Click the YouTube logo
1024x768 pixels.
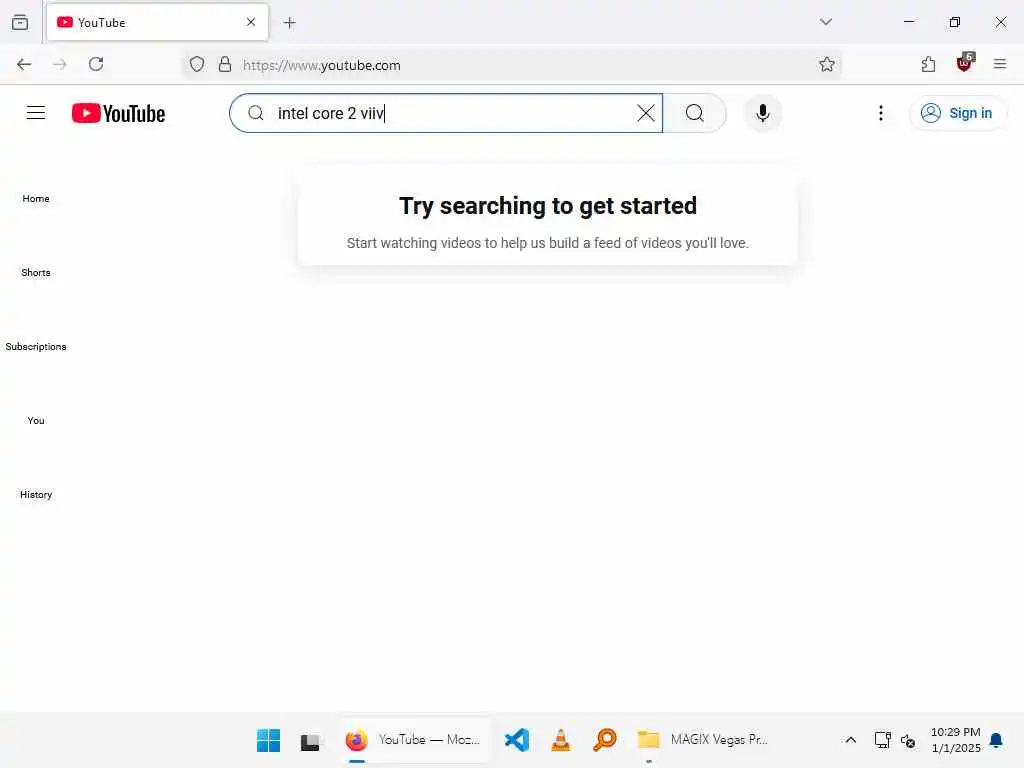(118, 114)
